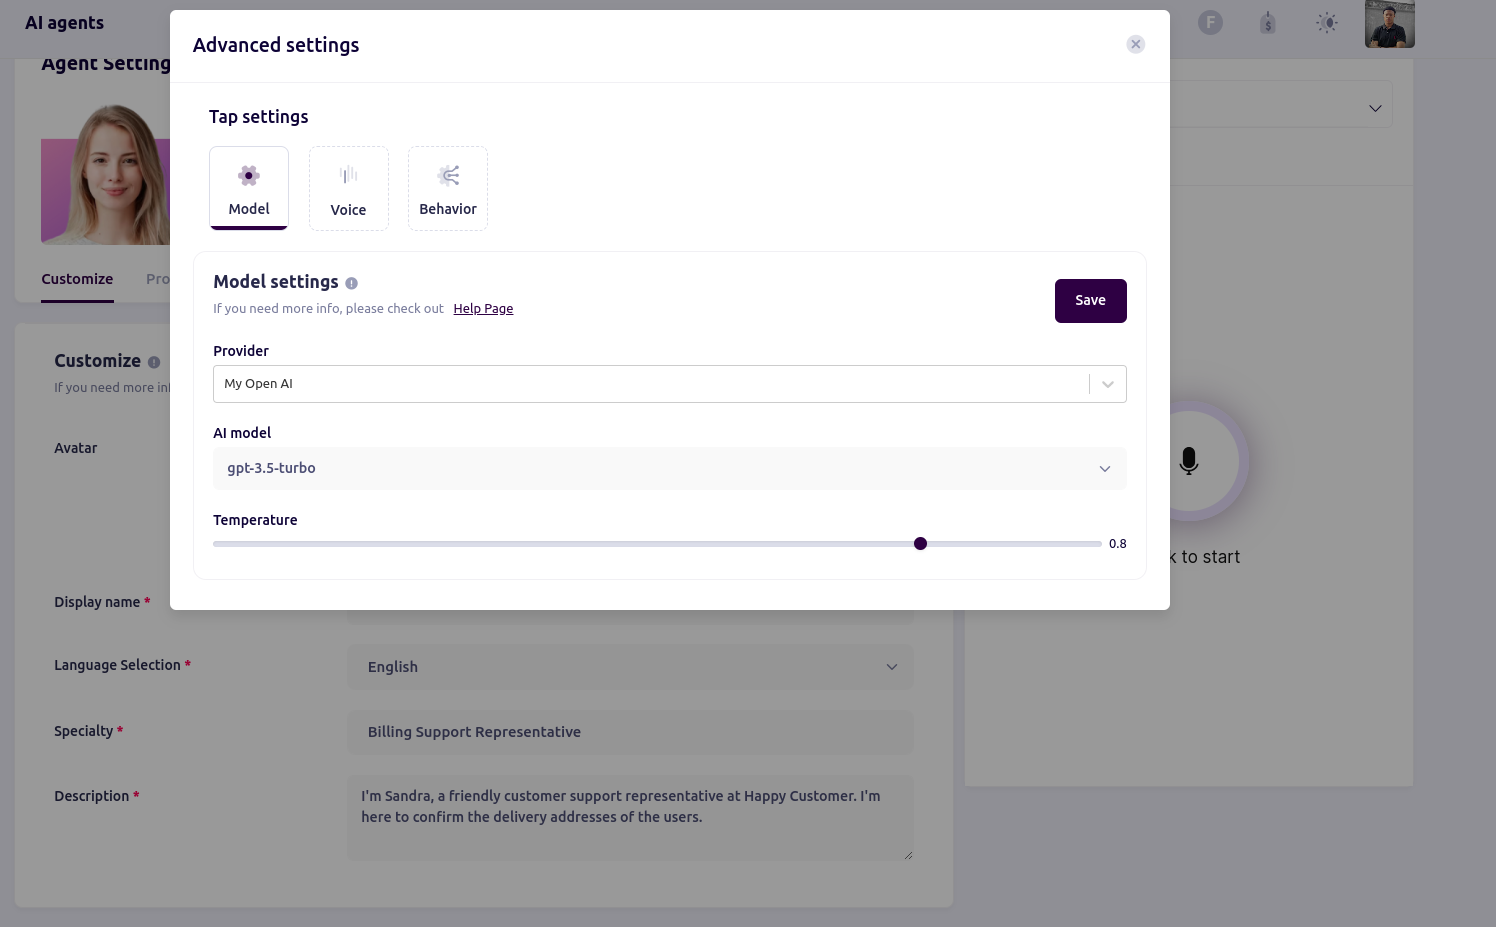Click the Specialty input field
Image resolution: width=1496 pixels, height=927 pixels.
point(630,732)
